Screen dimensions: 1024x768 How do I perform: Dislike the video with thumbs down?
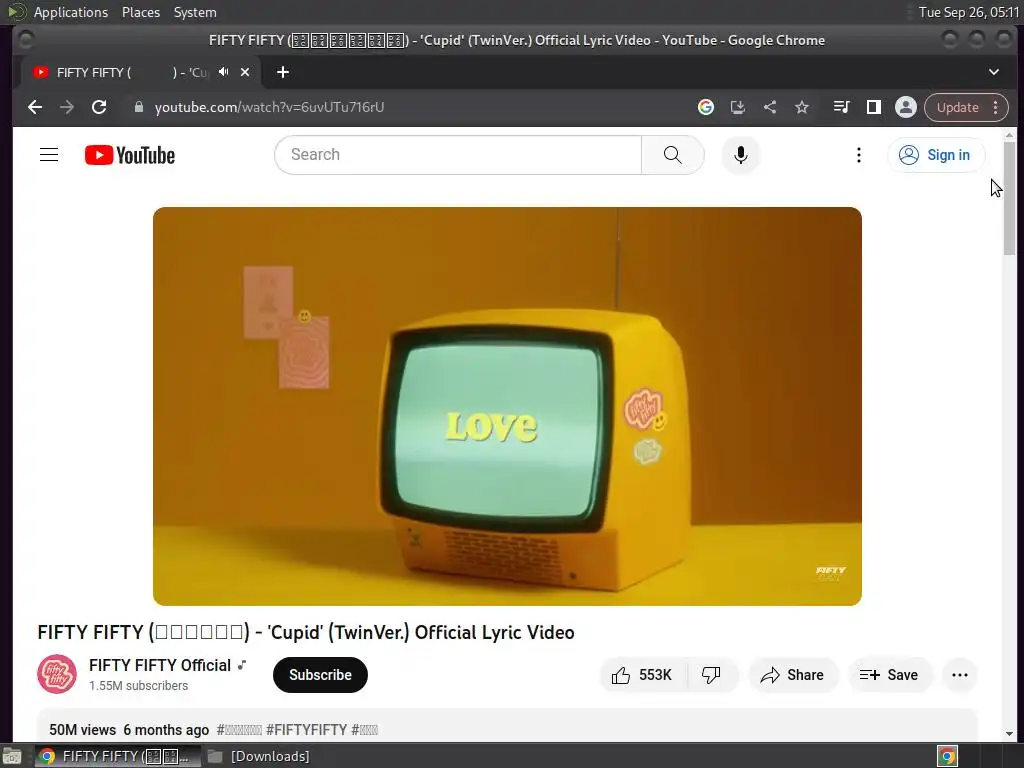[x=711, y=675]
